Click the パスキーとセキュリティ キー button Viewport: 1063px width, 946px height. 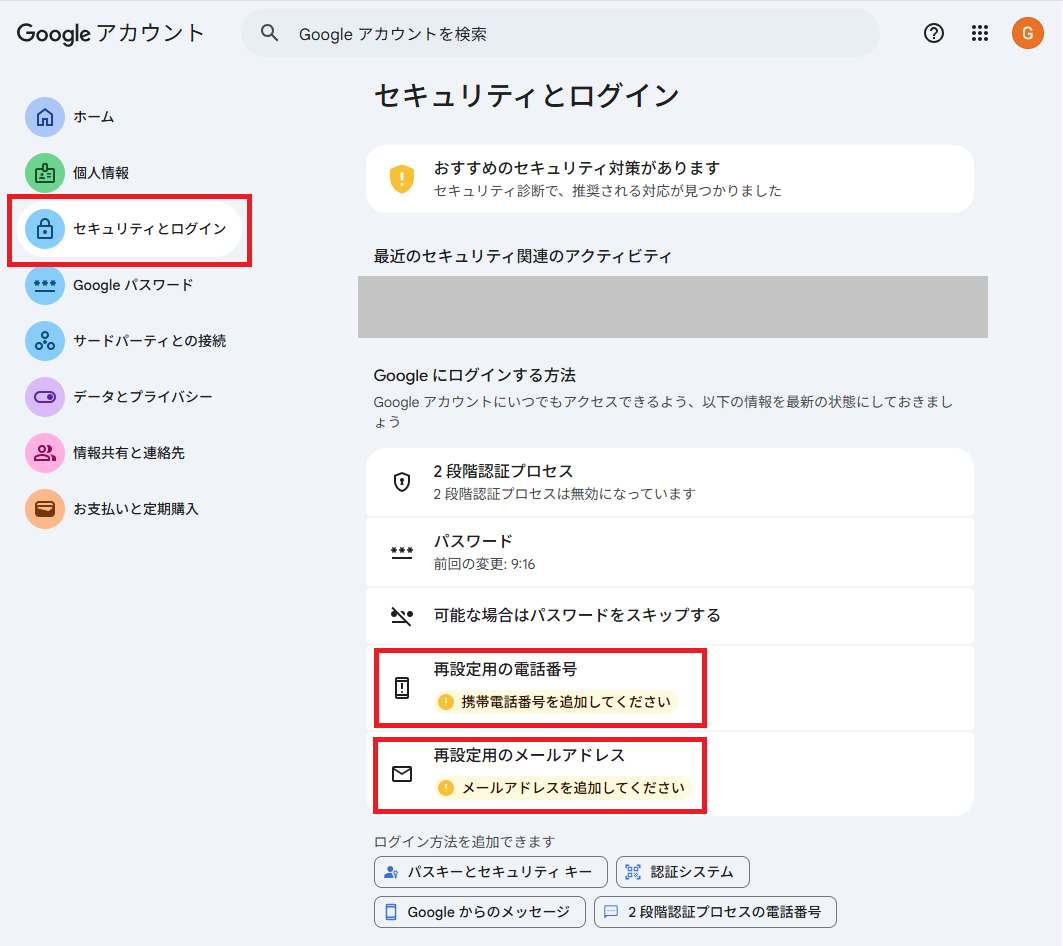[490, 872]
